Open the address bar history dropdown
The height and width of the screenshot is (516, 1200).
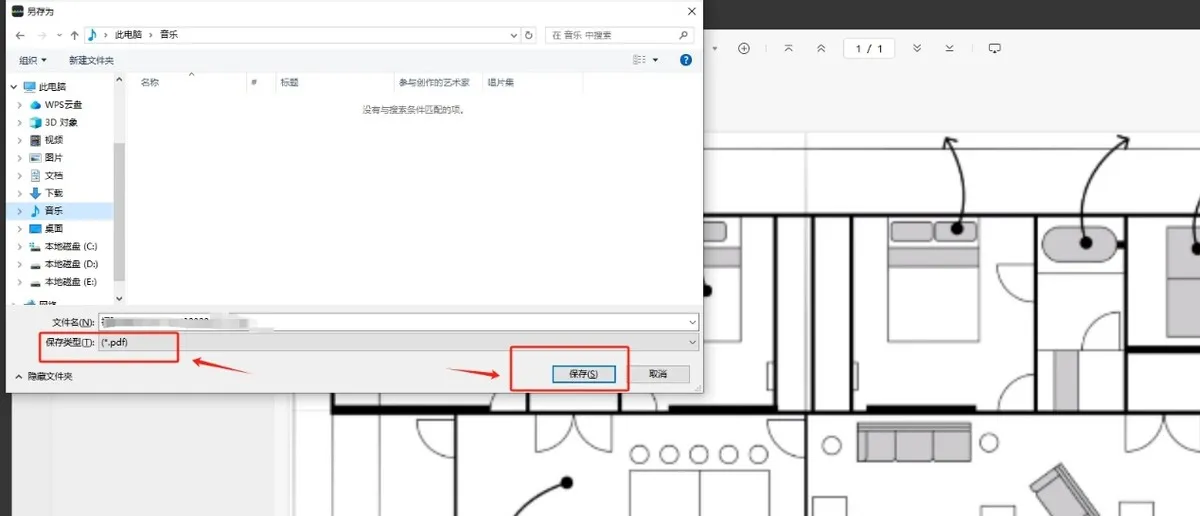coord(513,35)
